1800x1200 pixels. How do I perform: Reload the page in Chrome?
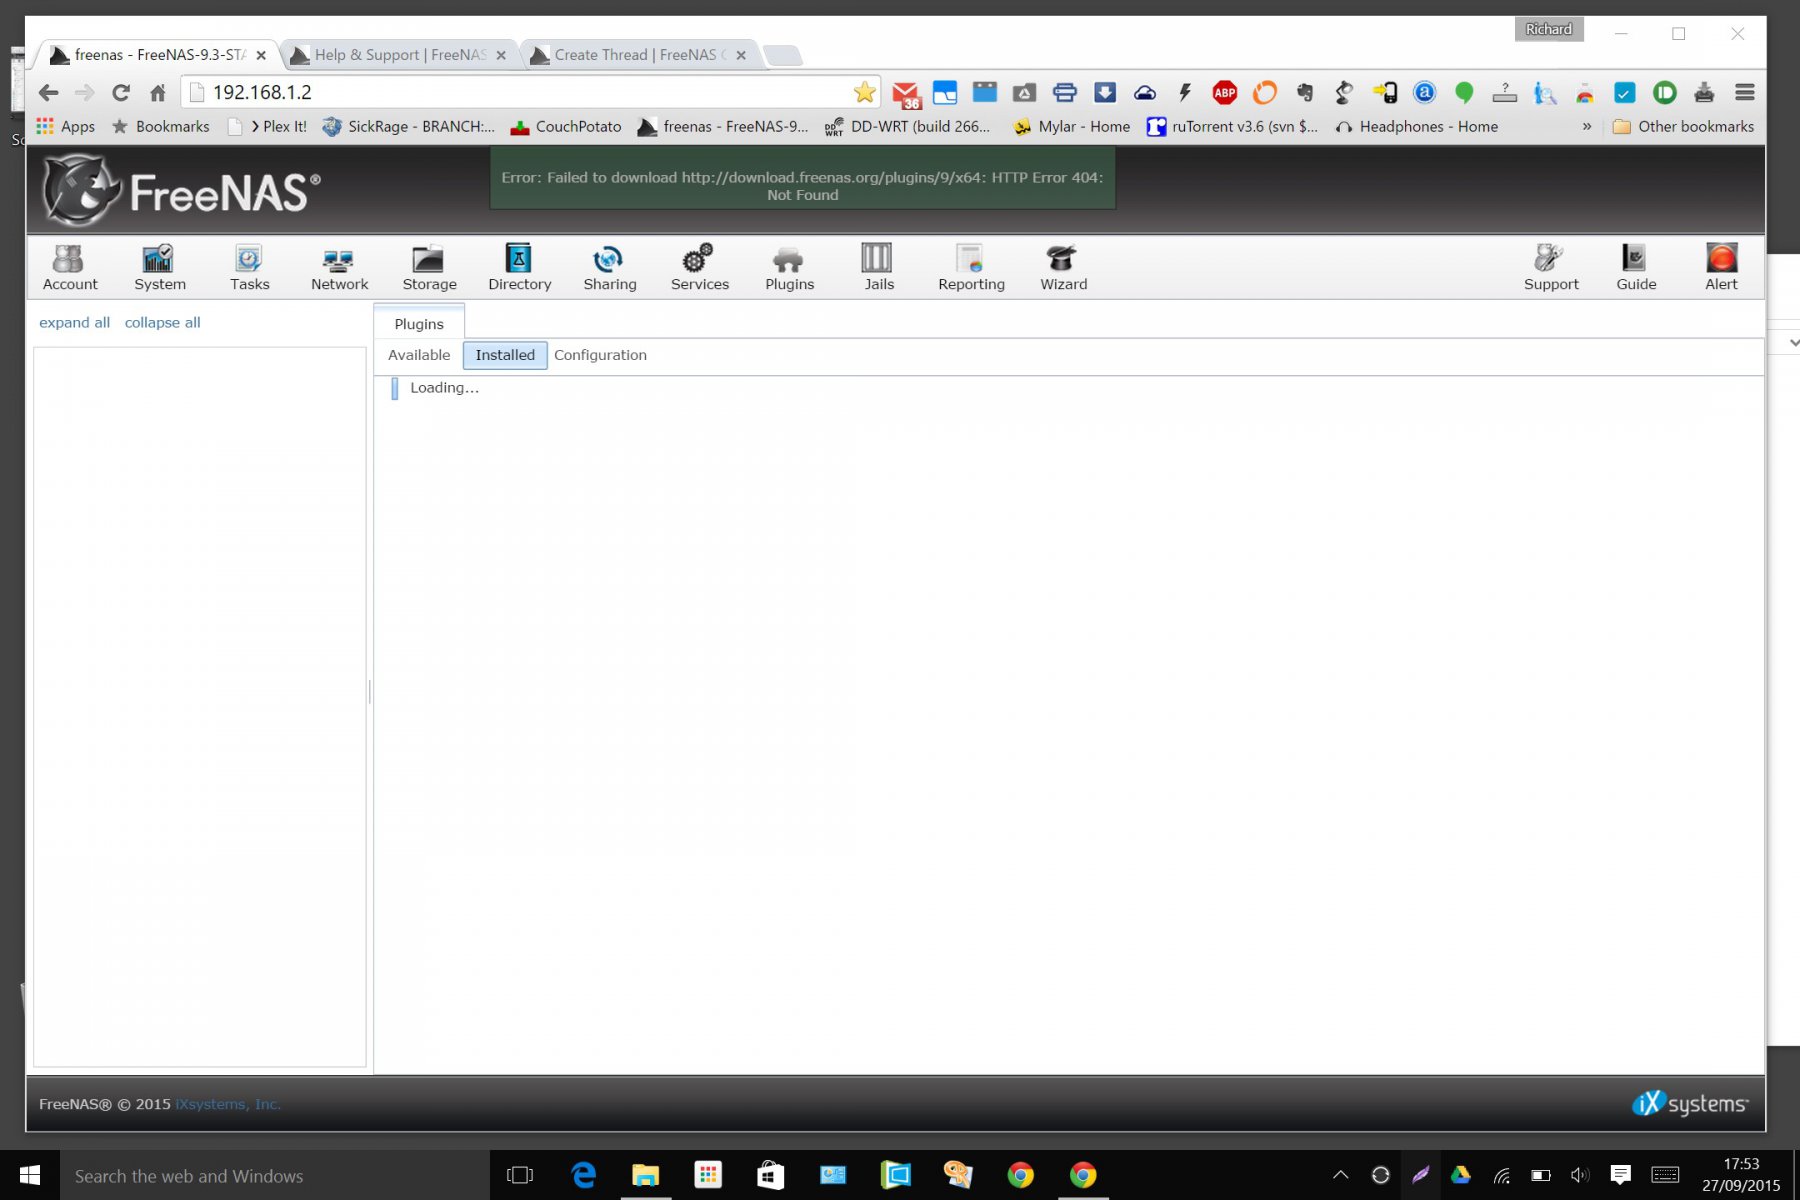(x=121, y=93)
